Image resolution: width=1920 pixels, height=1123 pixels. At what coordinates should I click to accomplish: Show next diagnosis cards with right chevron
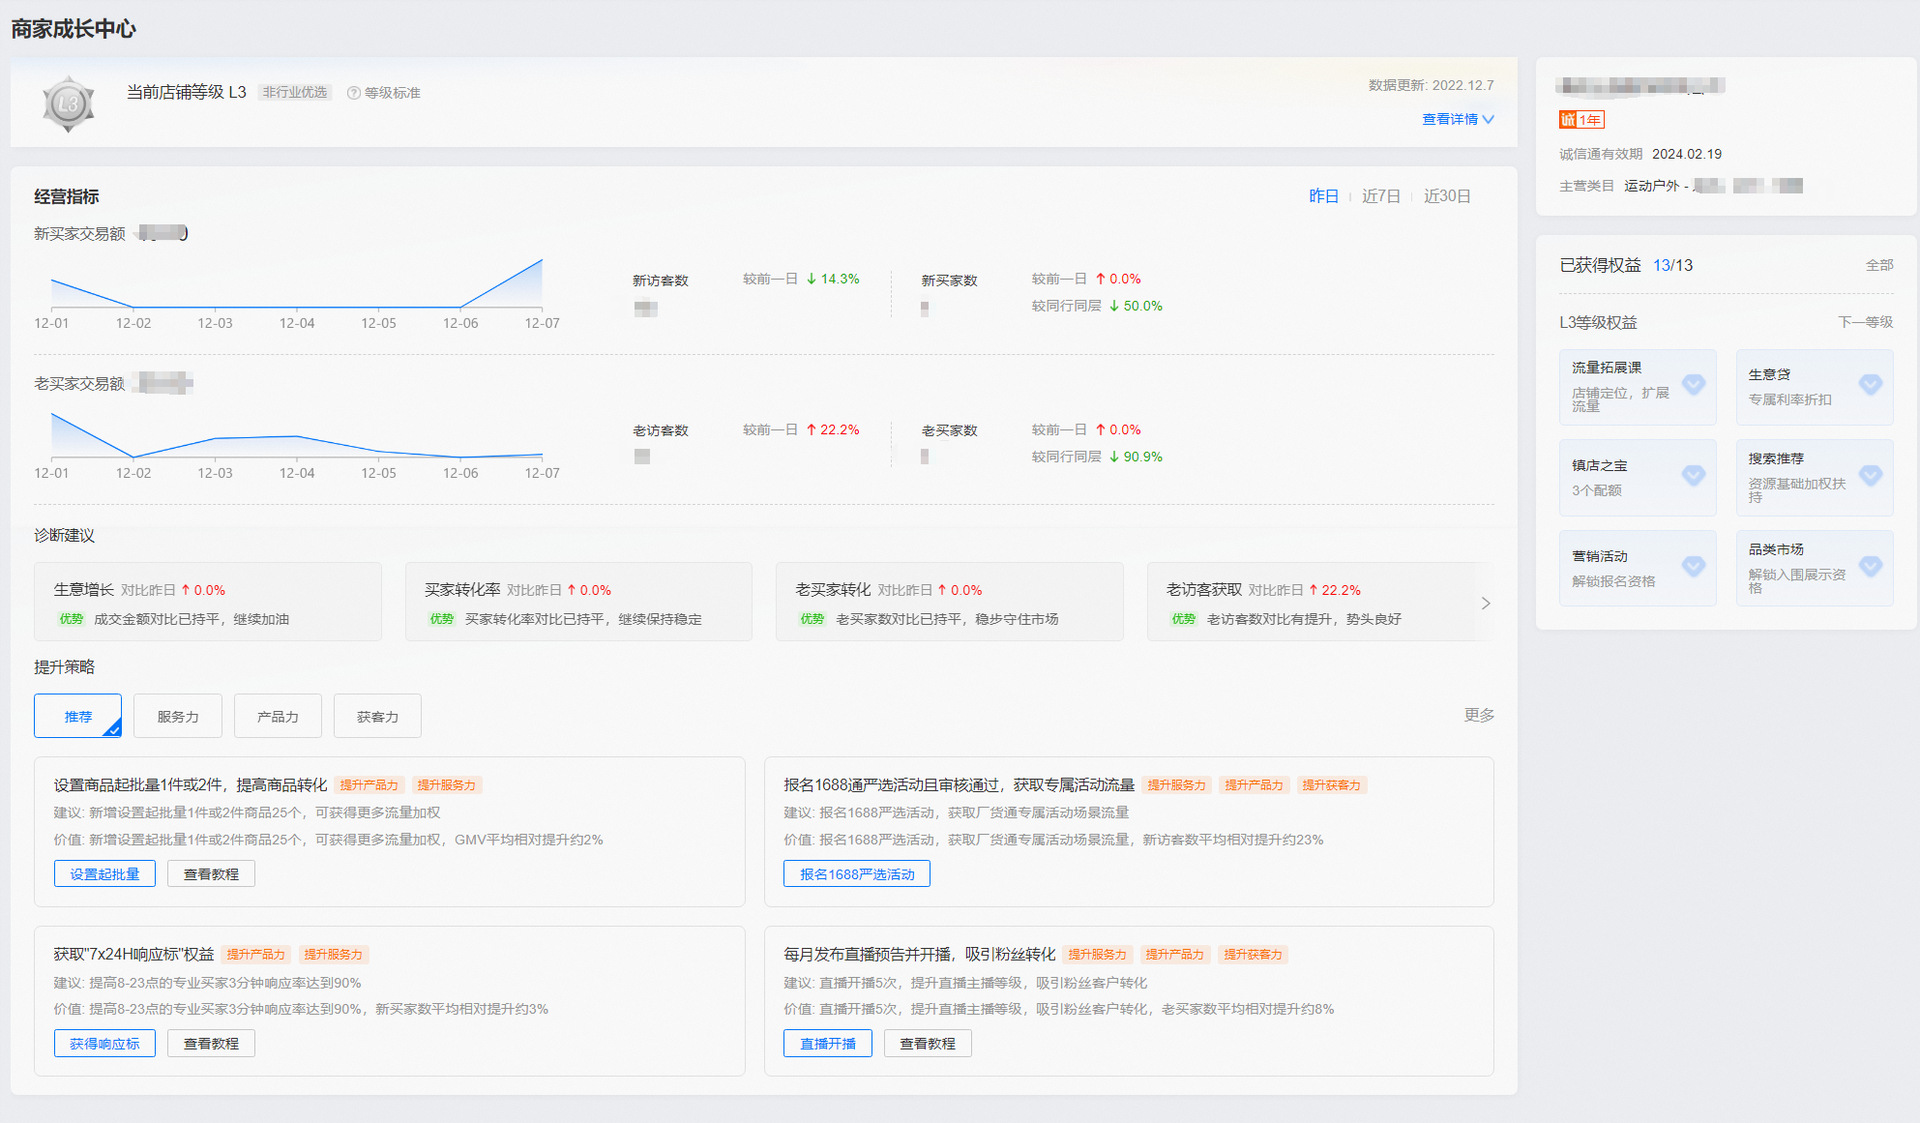[1485, 603]
